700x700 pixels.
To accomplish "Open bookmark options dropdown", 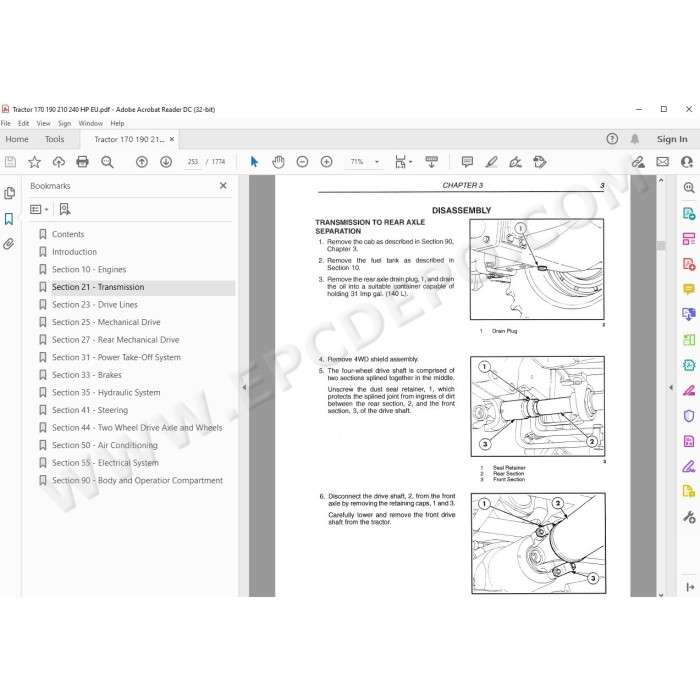I will click(x=39, y=209).
